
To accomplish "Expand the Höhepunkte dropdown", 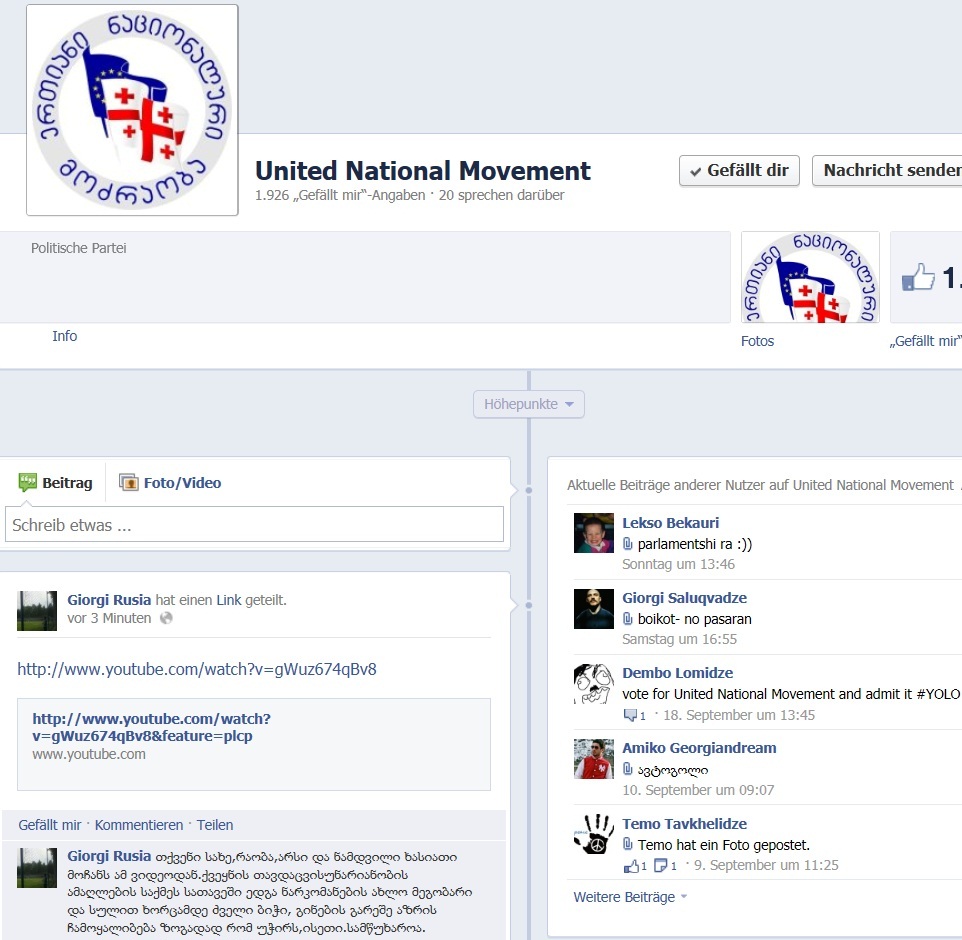I will click(x=528, y=404).
